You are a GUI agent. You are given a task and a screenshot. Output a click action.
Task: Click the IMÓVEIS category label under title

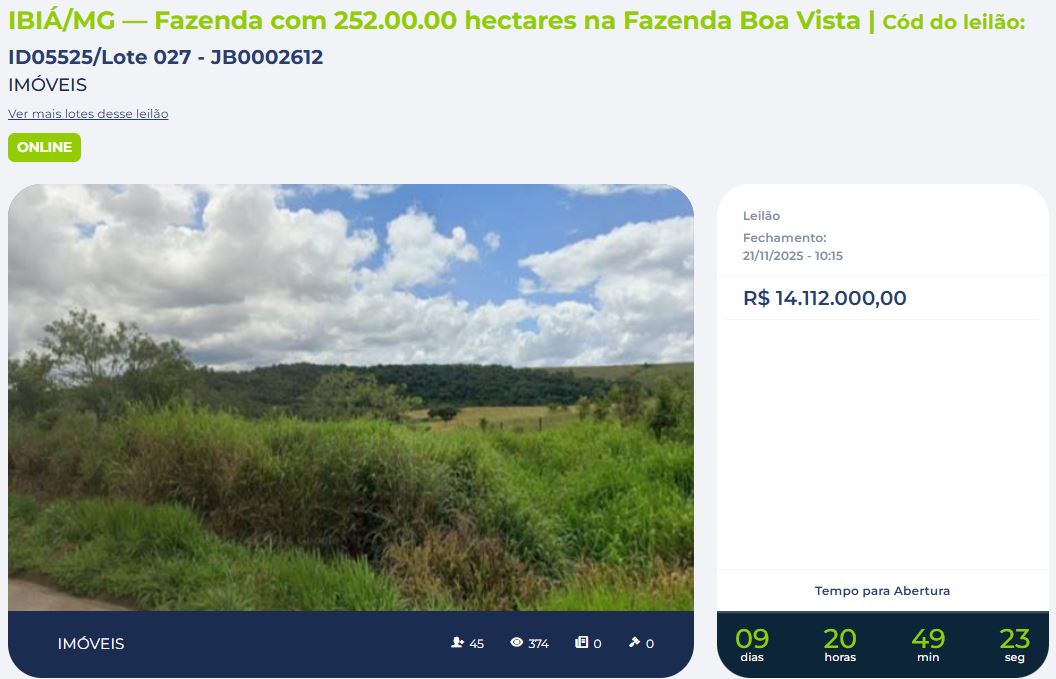[x=48, y=85]
